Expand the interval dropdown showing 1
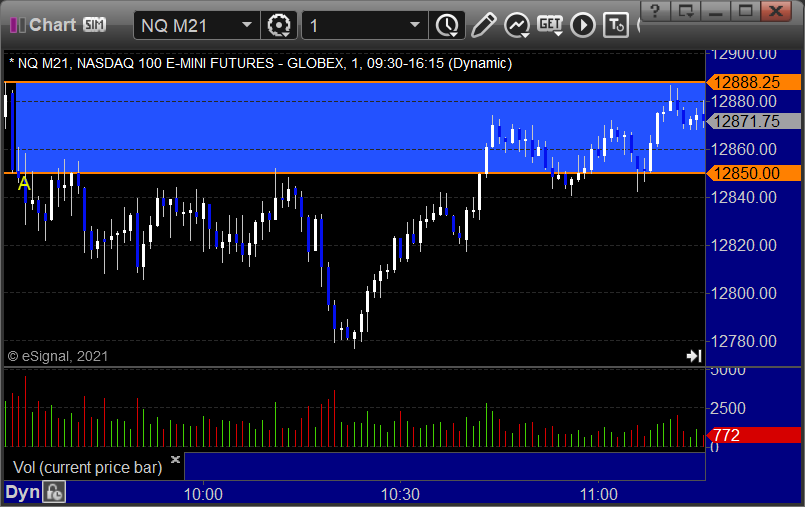Image resolution: width=805 pixels, height=507 pixels. [x=415, y=25]
